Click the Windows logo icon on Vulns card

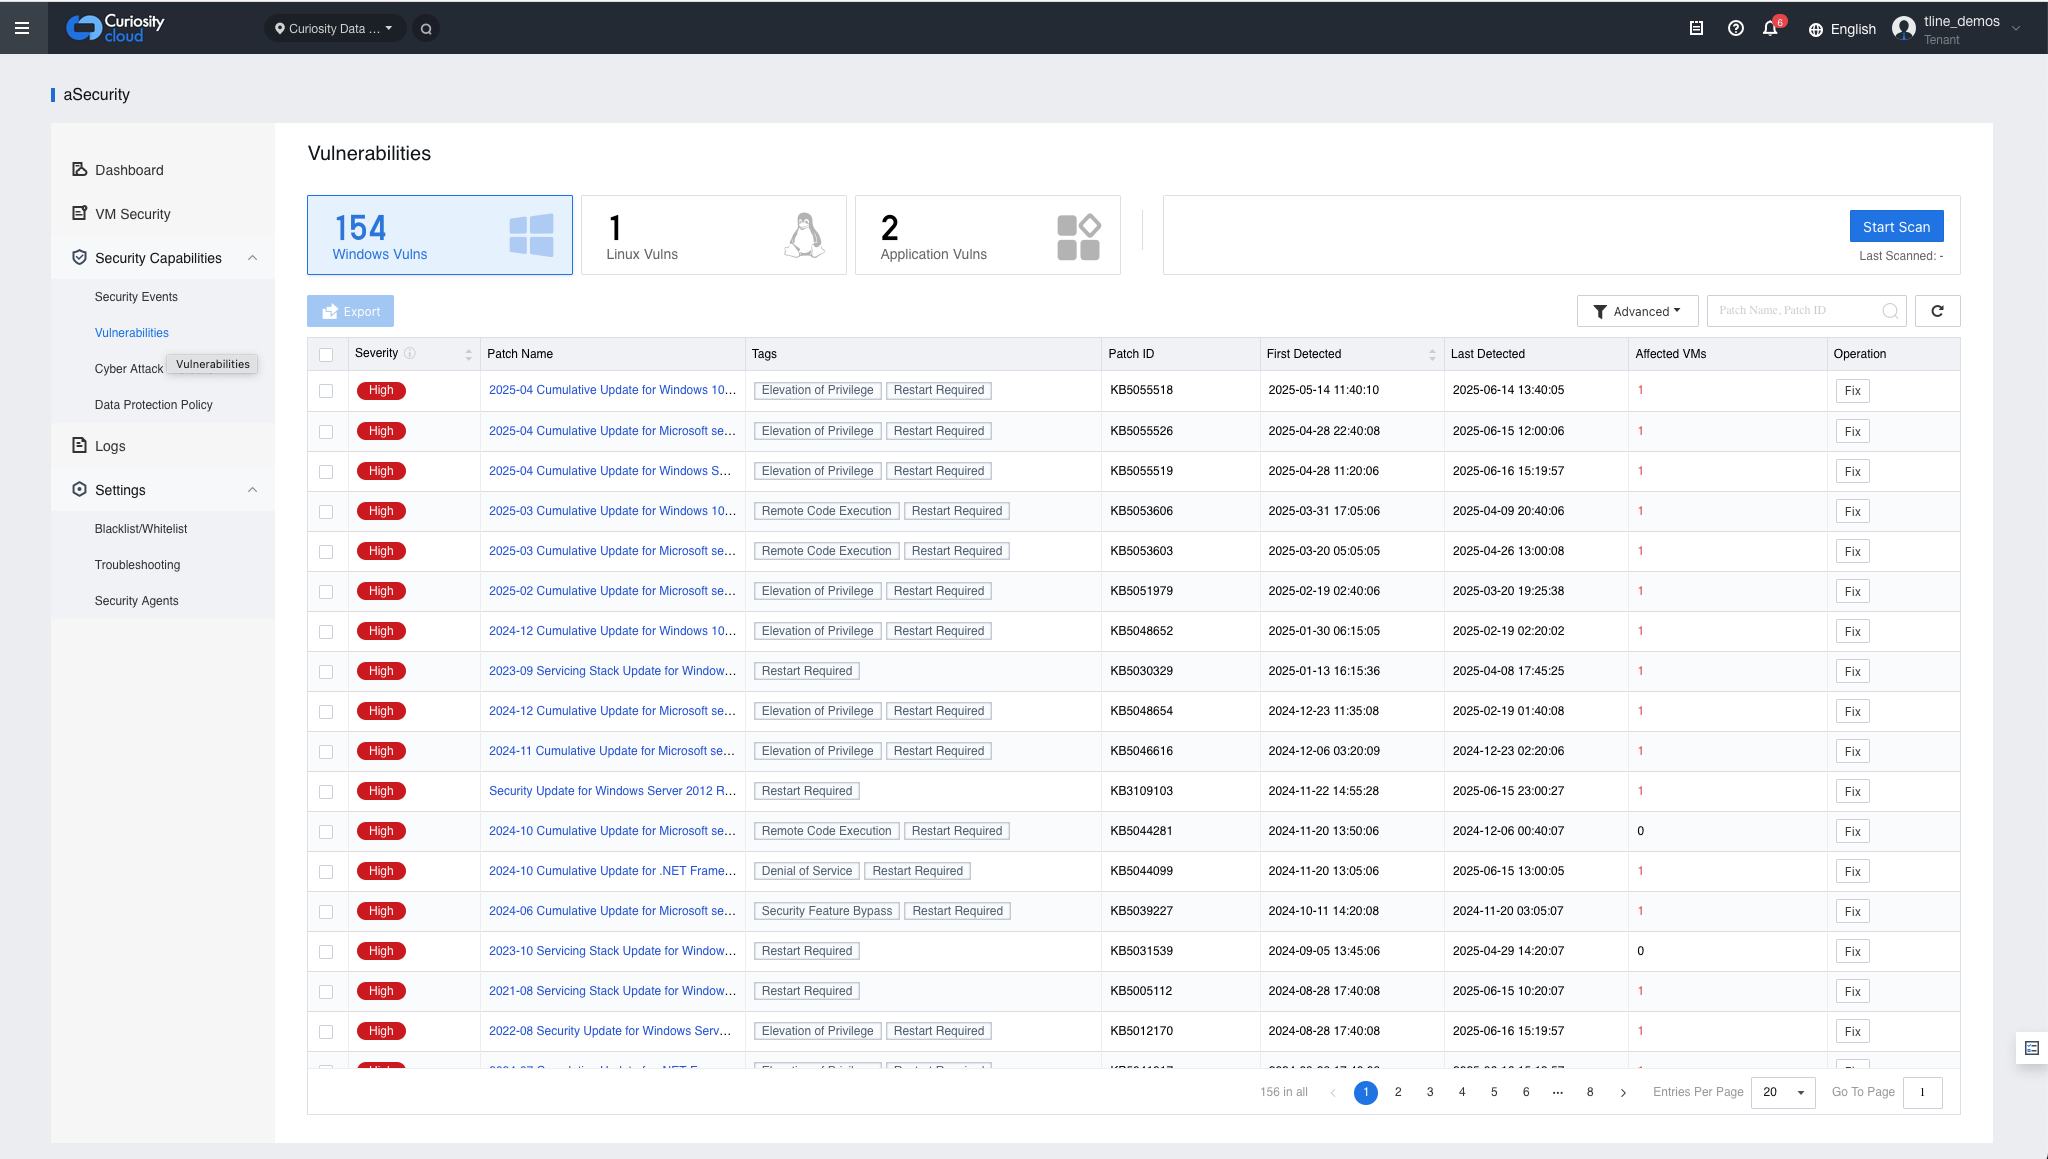tap(531, 235)
